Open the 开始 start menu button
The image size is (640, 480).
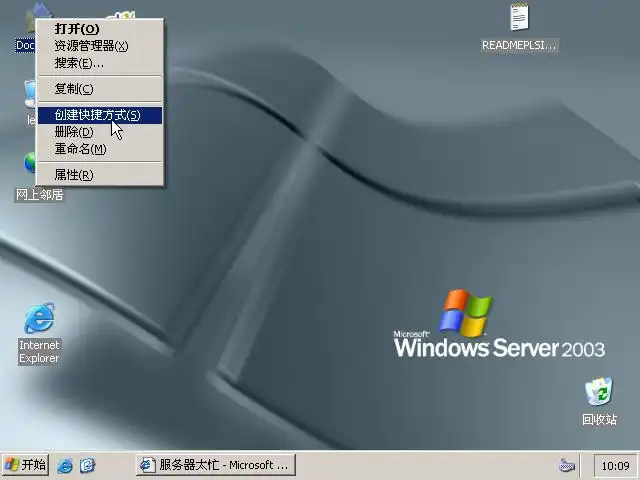coord(25,465)
